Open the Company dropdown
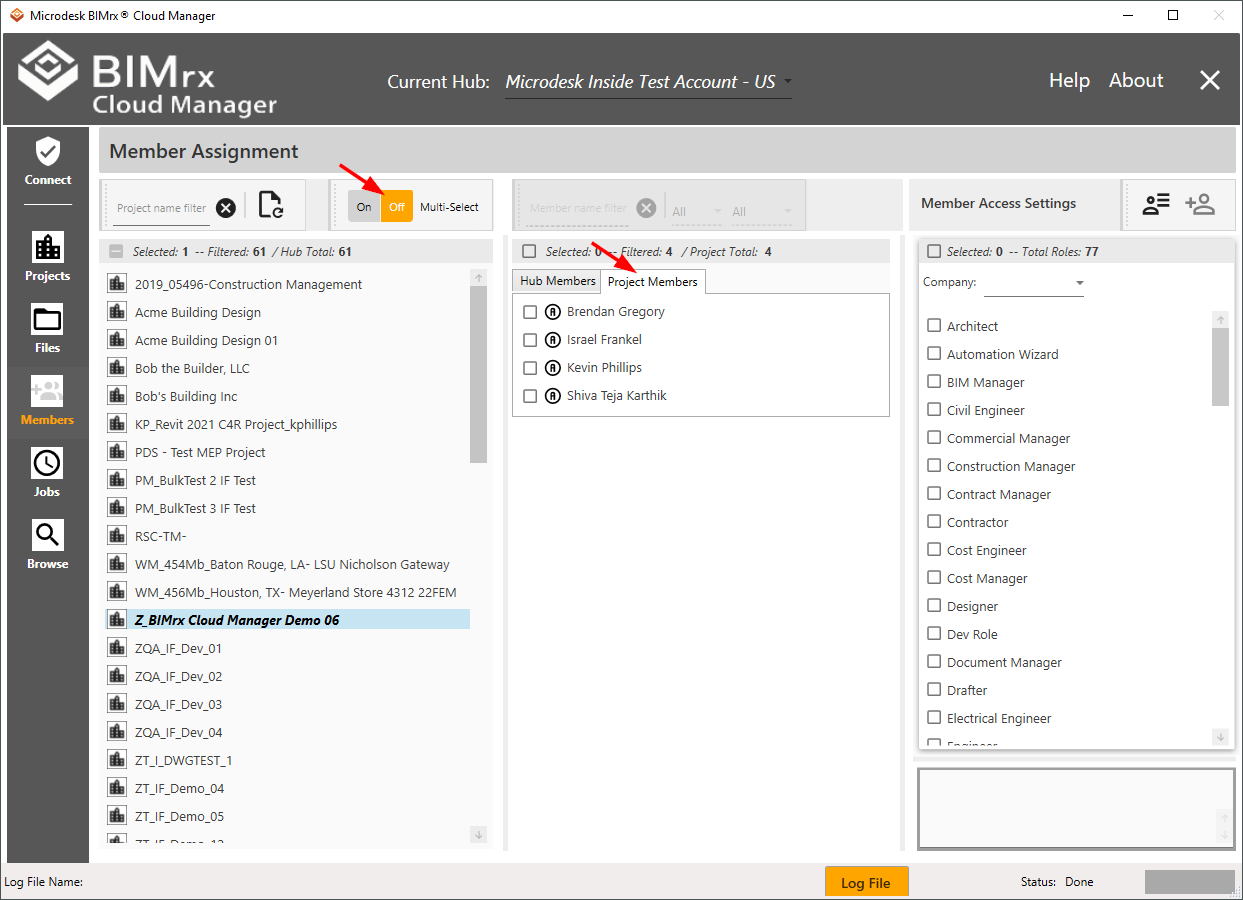 (1034, 284)
